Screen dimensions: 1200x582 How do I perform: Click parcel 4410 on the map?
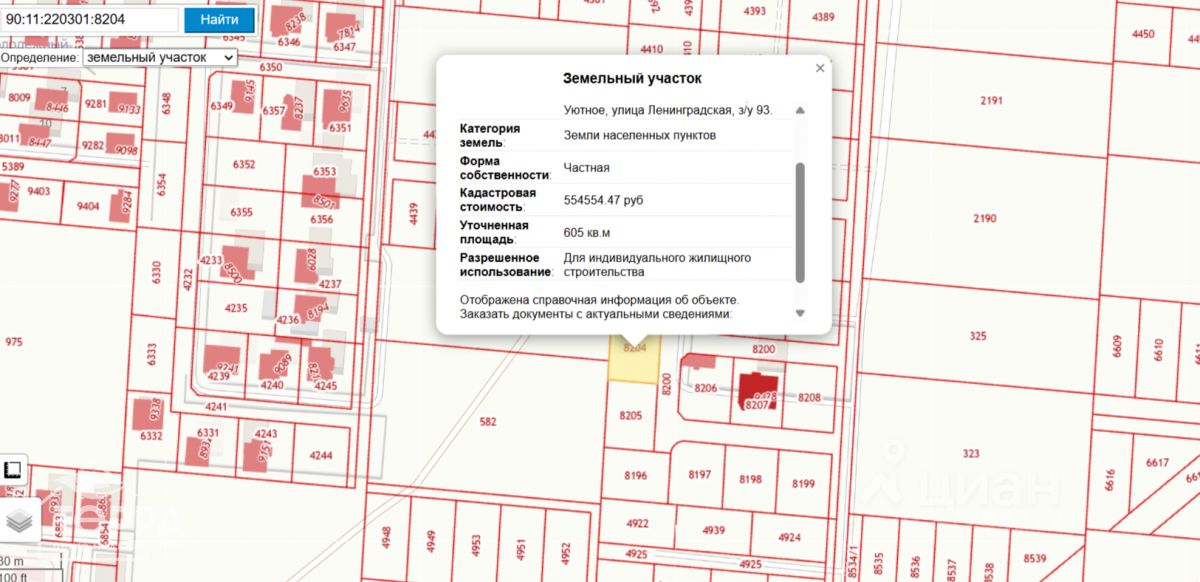[x=651, y=49]
